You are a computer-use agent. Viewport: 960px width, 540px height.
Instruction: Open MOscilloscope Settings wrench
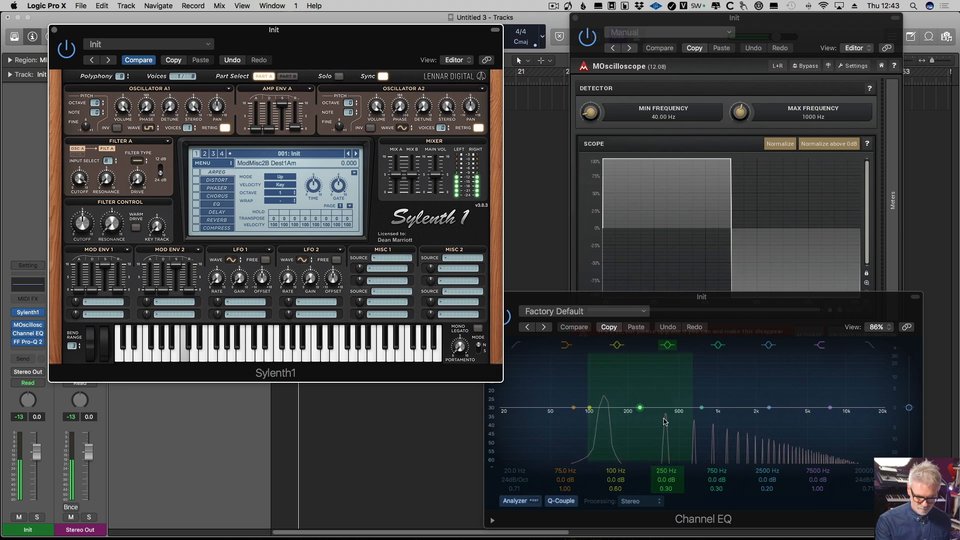click(852, 66)
